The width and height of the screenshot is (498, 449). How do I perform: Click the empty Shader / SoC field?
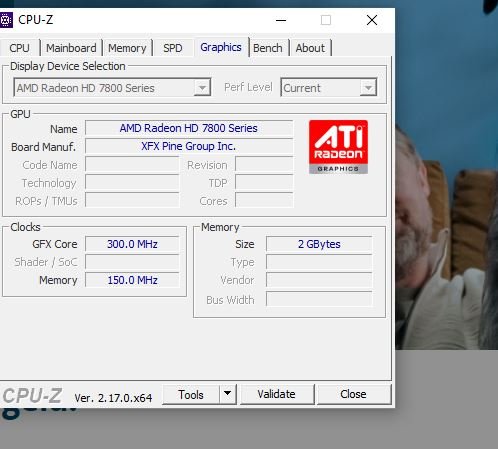click(x=132, y=262)
